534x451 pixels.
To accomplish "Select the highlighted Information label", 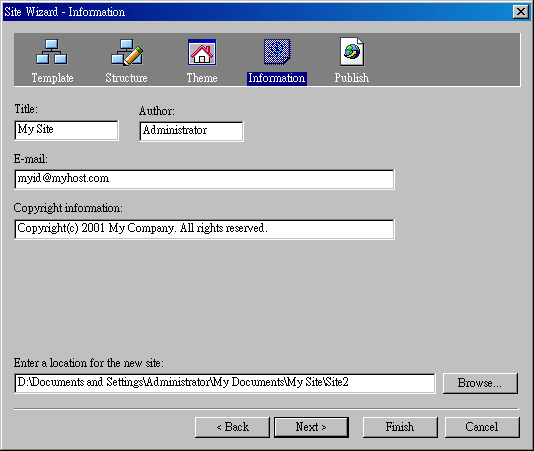I will pos(277,78).
